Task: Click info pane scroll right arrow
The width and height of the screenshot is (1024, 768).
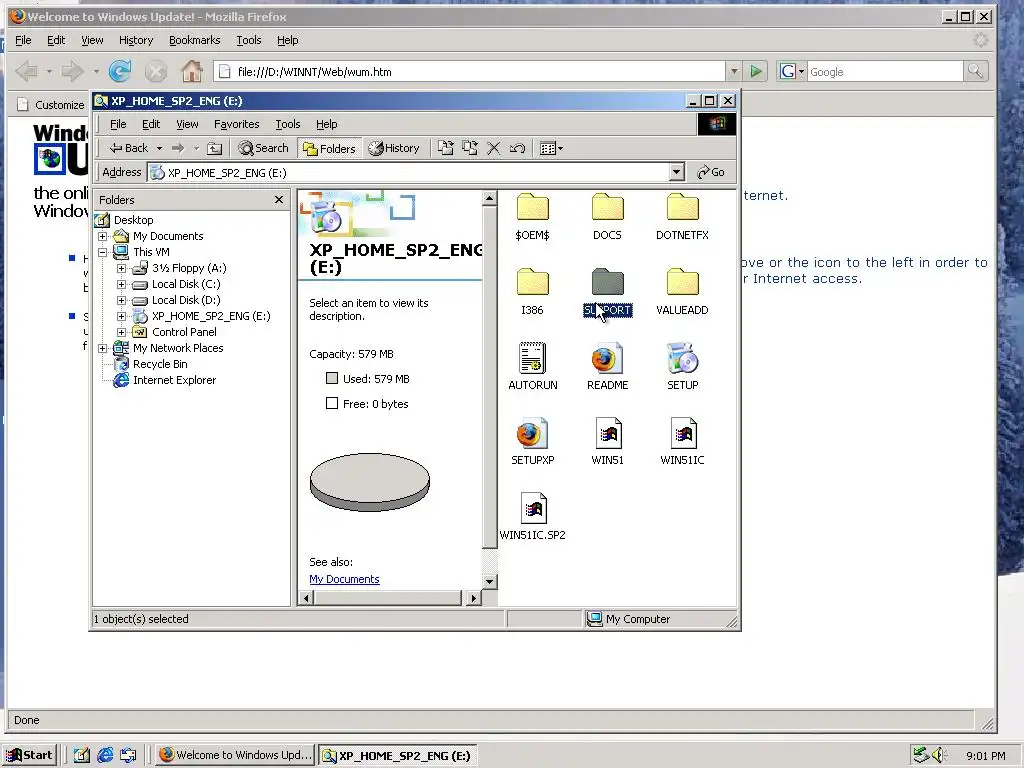Action: [x=474, y=598]
